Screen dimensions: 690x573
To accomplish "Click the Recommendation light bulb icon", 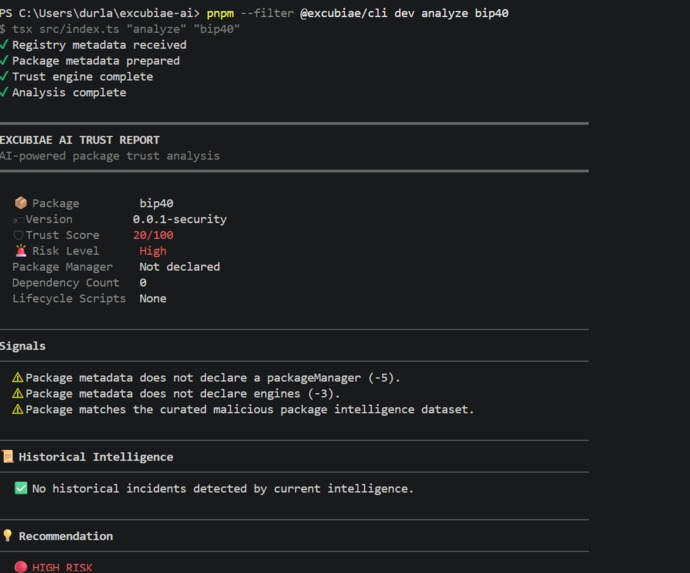I will (x=7, y=536).
